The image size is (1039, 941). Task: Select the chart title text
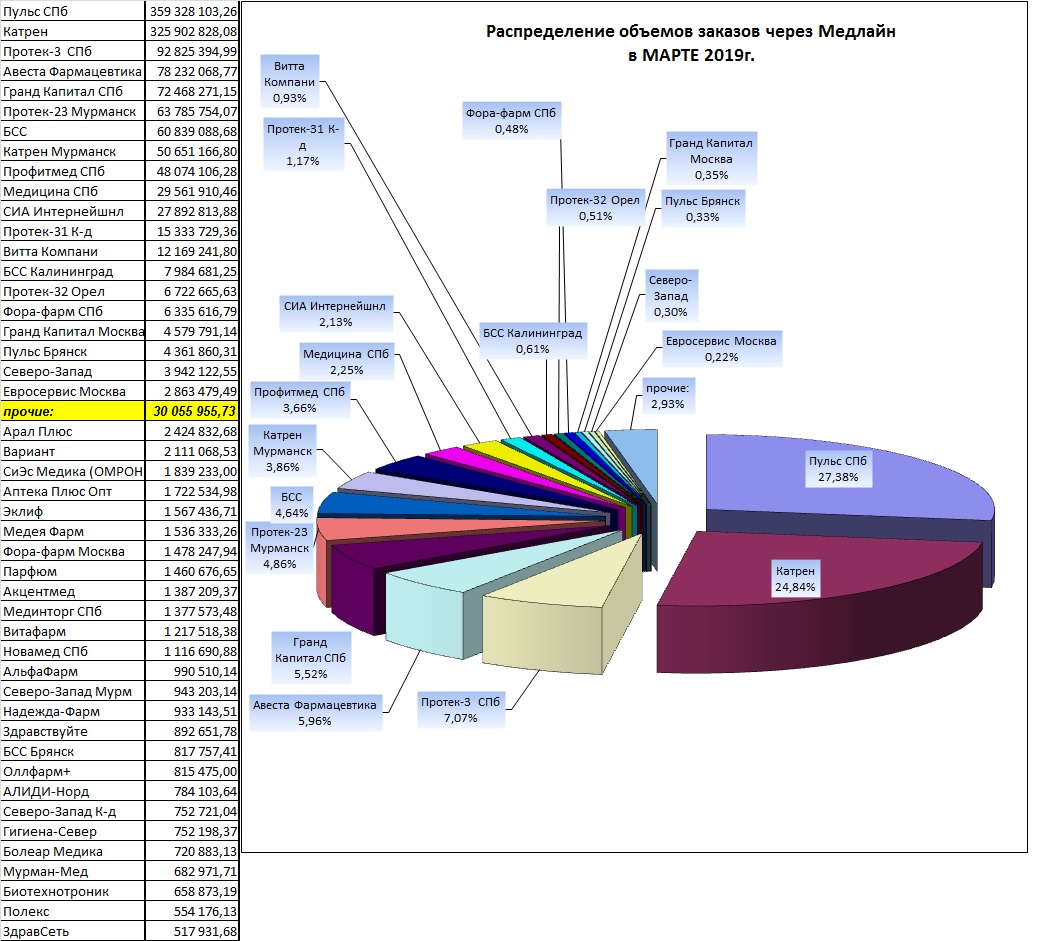(x=690, y=42)
